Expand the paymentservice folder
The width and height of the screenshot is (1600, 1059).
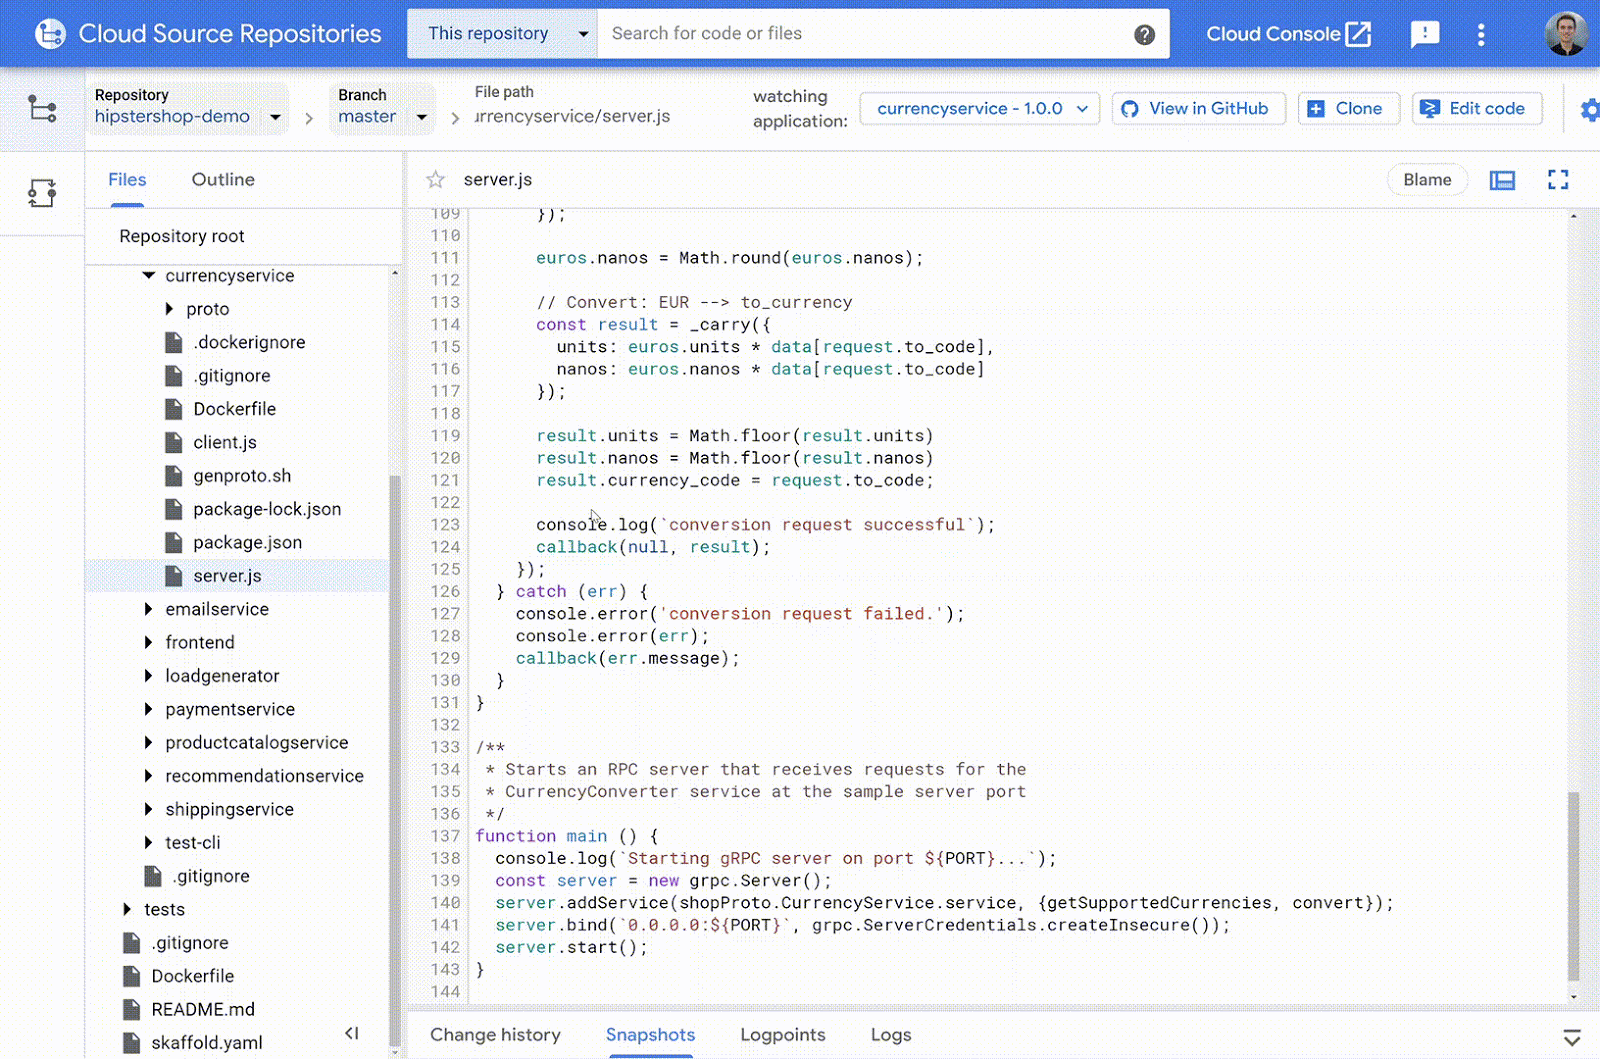click(x=148, y=709)
